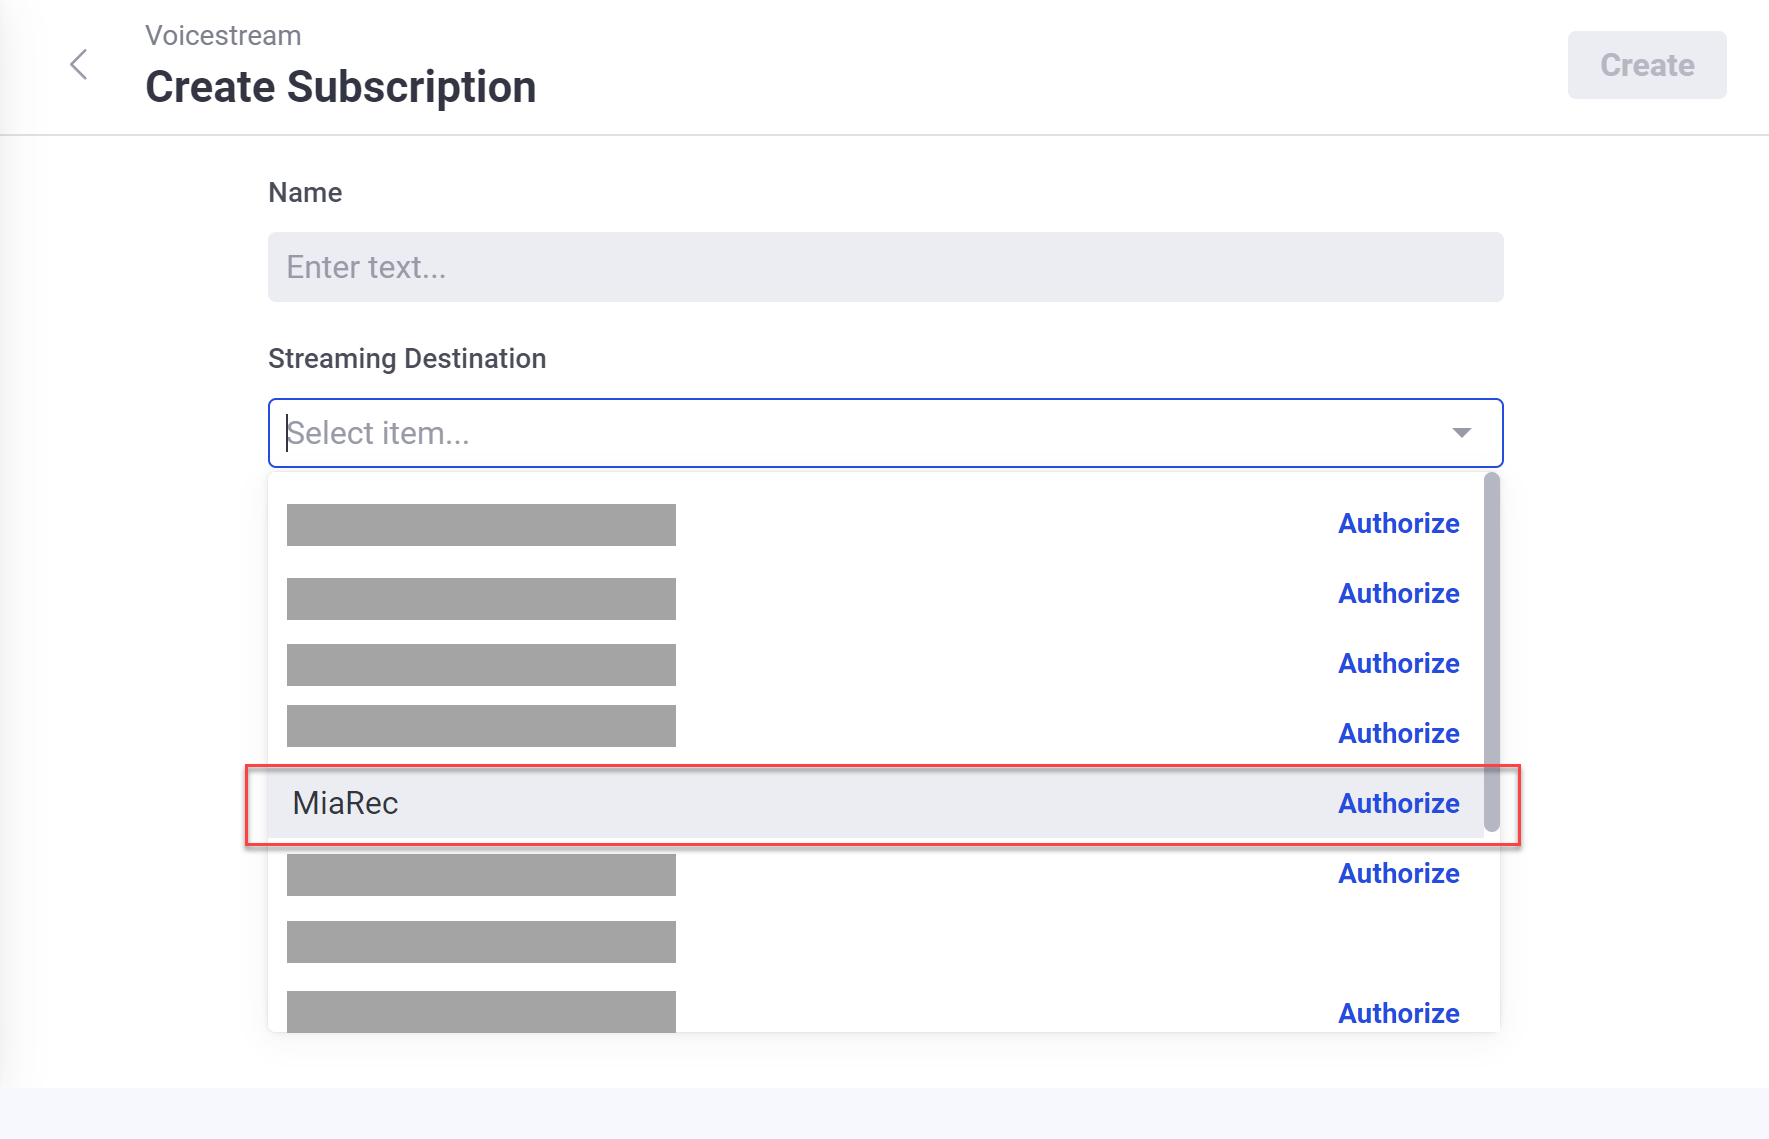Select the redacted item directly below MiaRec
Screen dimensions: 1769x1139
pos(481,875)
